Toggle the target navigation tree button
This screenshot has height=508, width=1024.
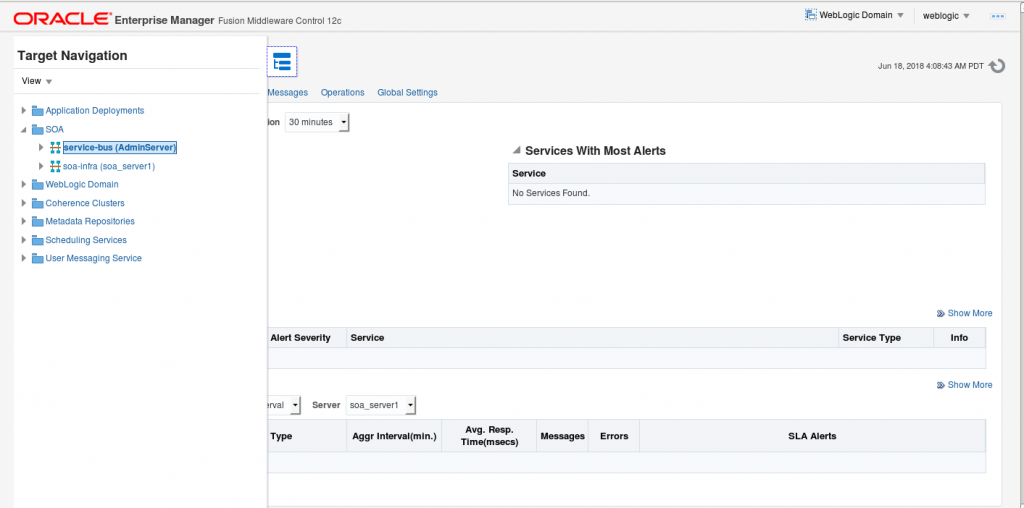(x=282, y=62)
